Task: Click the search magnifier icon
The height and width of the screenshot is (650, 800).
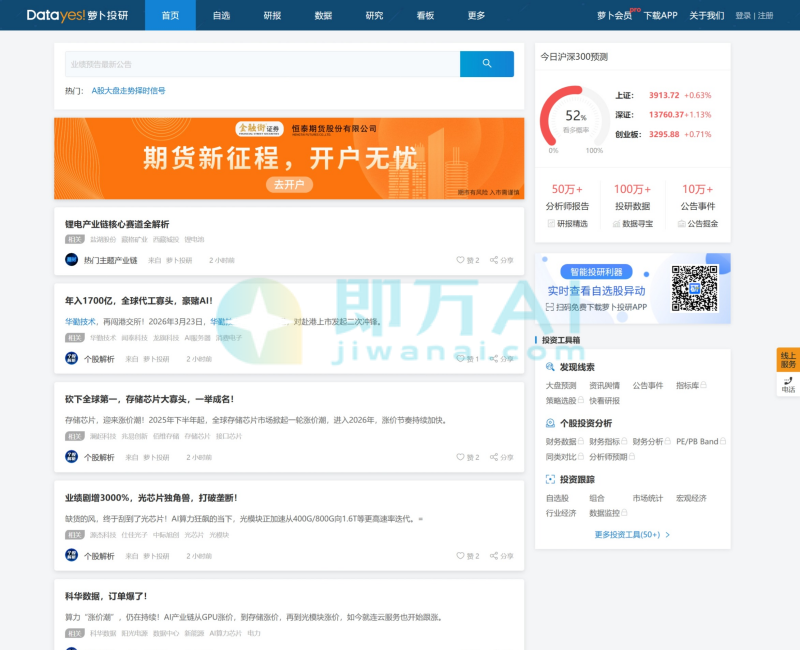Action: tap(486, 64)
